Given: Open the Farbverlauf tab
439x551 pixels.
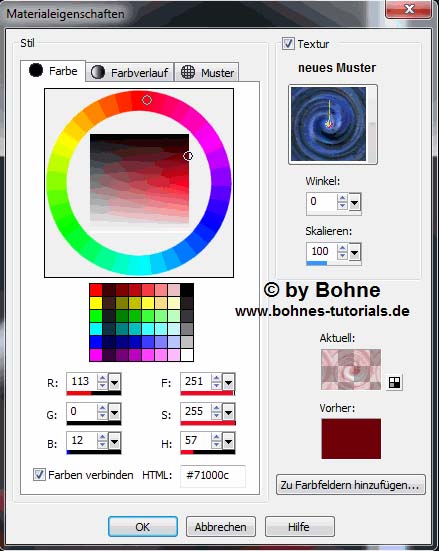Looking at the screenshot, I should coord(130,72).
